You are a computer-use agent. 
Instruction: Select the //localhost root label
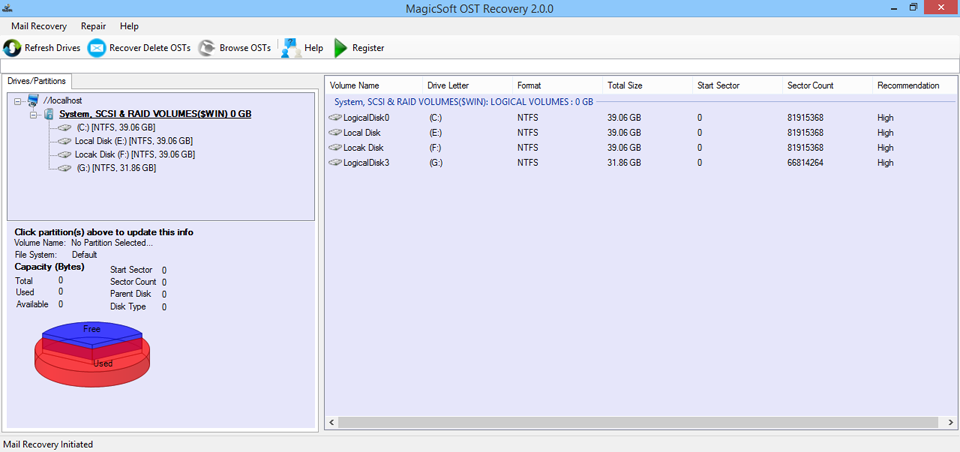[62, 100]
